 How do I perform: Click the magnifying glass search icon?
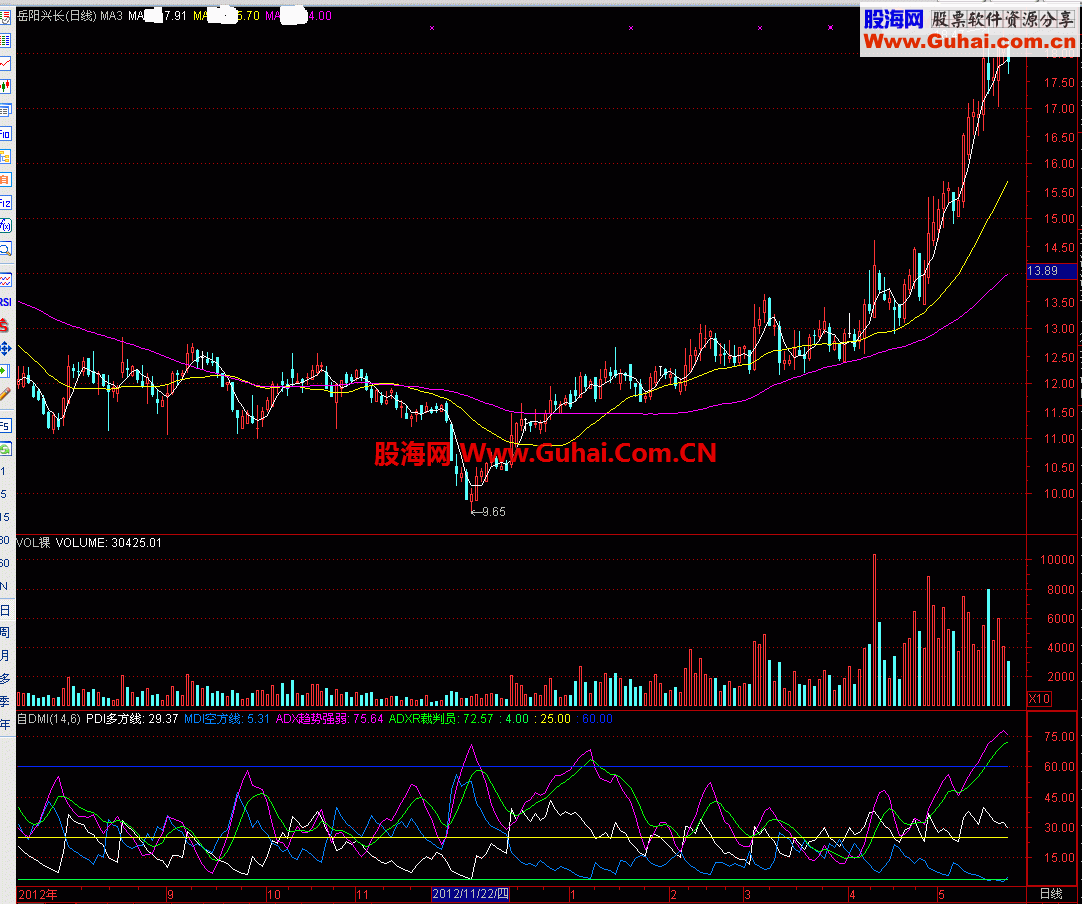5,249
